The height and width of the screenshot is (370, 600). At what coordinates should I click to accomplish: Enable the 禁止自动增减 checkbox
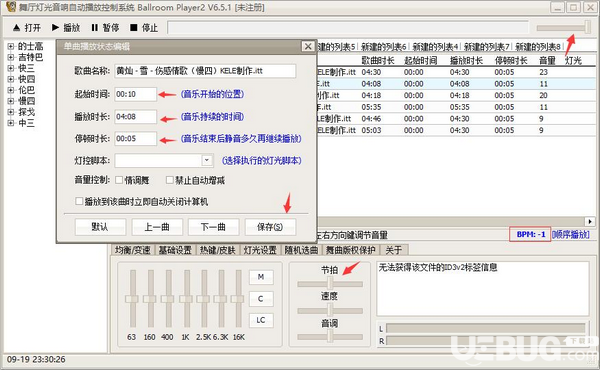(170, 180)
